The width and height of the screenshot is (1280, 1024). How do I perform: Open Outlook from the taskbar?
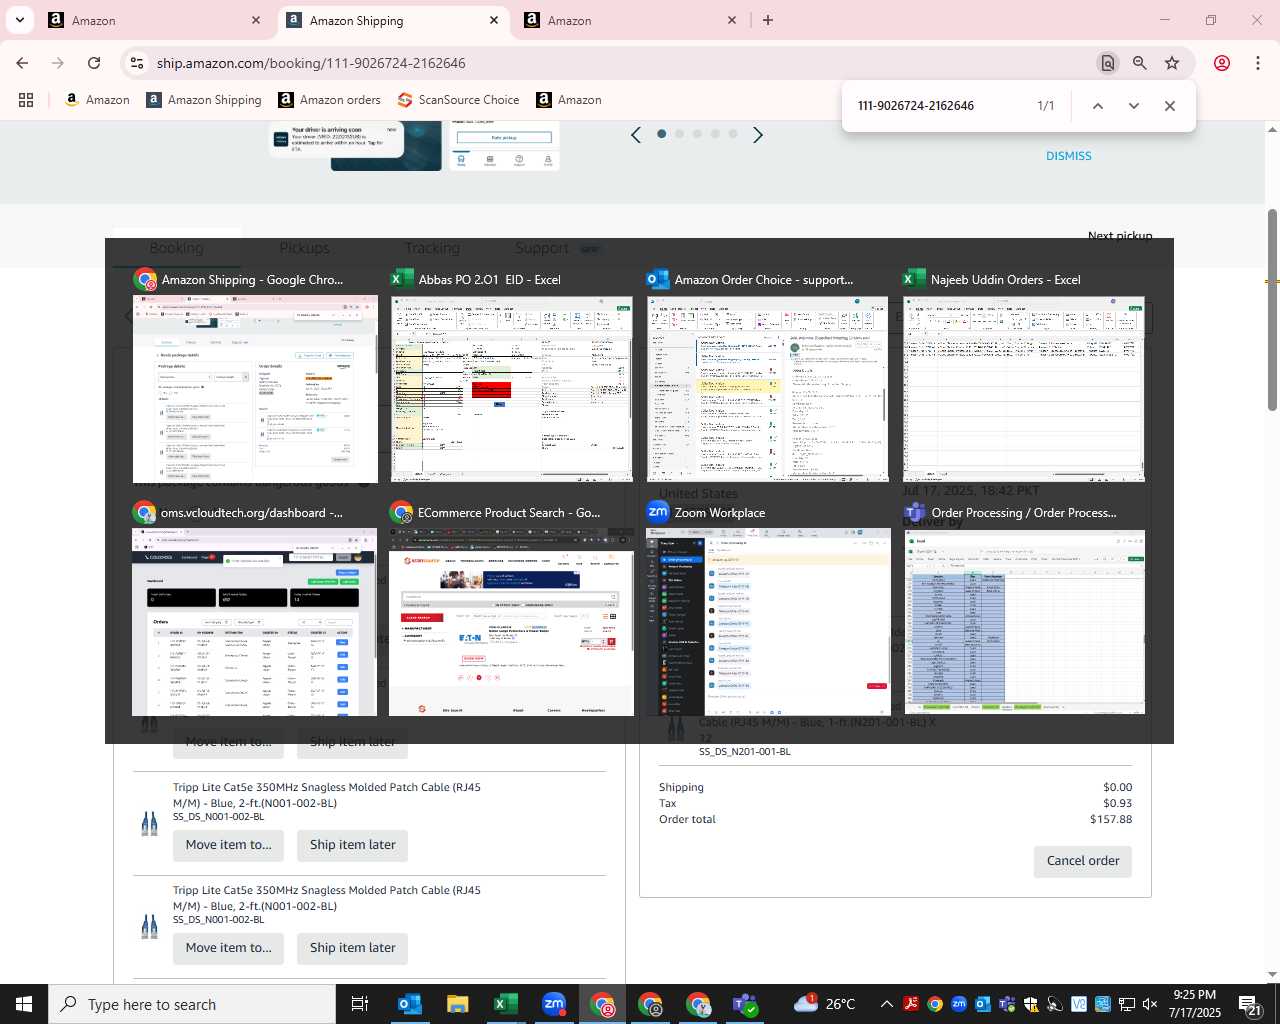click(410, 1004)
